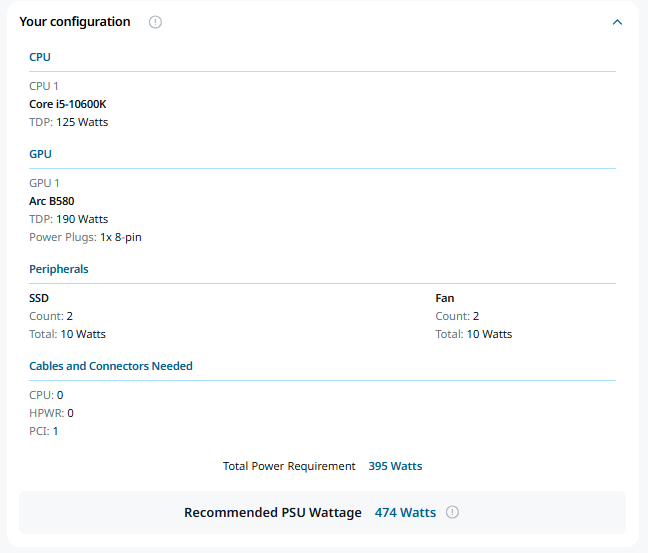This screenshot has width=648, height=553.
Task: Click the CPU 1 label
Action: tap(44, 86)
